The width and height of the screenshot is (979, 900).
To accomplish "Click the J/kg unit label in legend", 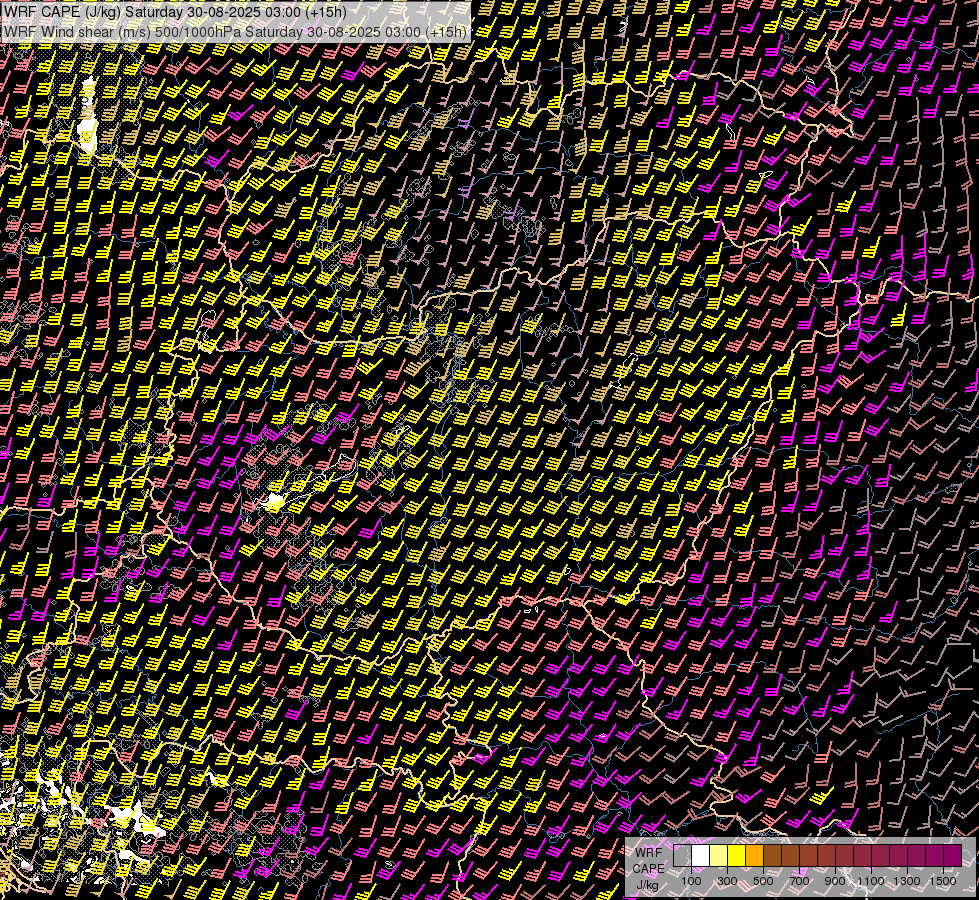I will click(647, 885).
